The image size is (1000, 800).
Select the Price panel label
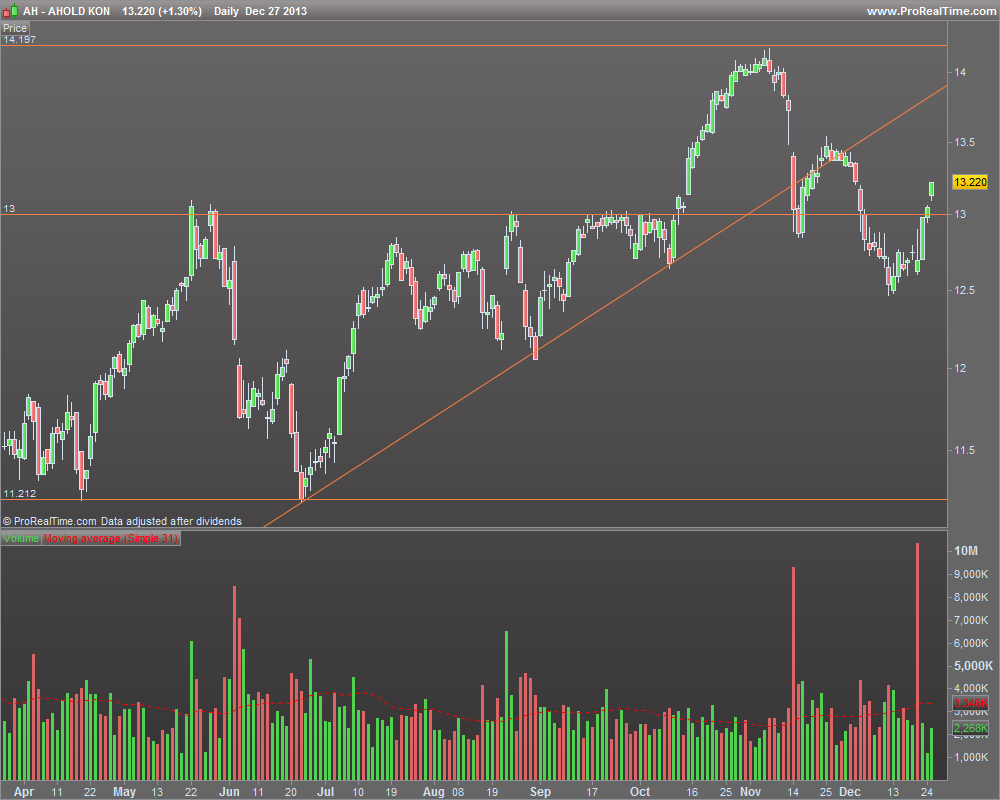pyautogui.click(x=15, y=28)
